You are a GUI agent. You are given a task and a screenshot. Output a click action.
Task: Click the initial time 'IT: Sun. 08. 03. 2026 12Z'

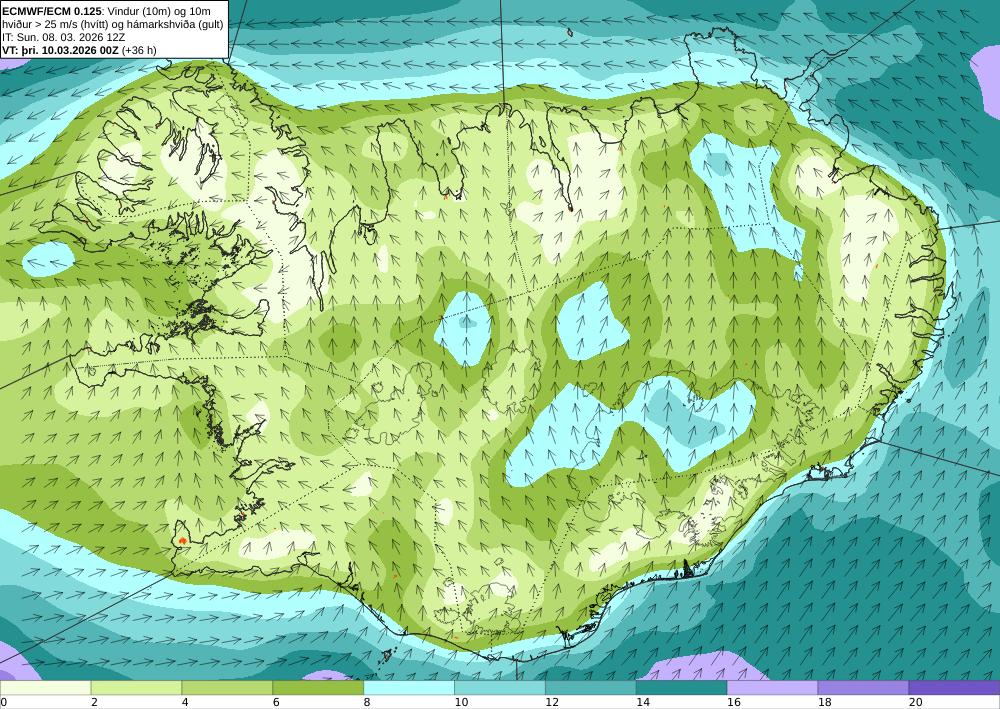coord(63,37)
